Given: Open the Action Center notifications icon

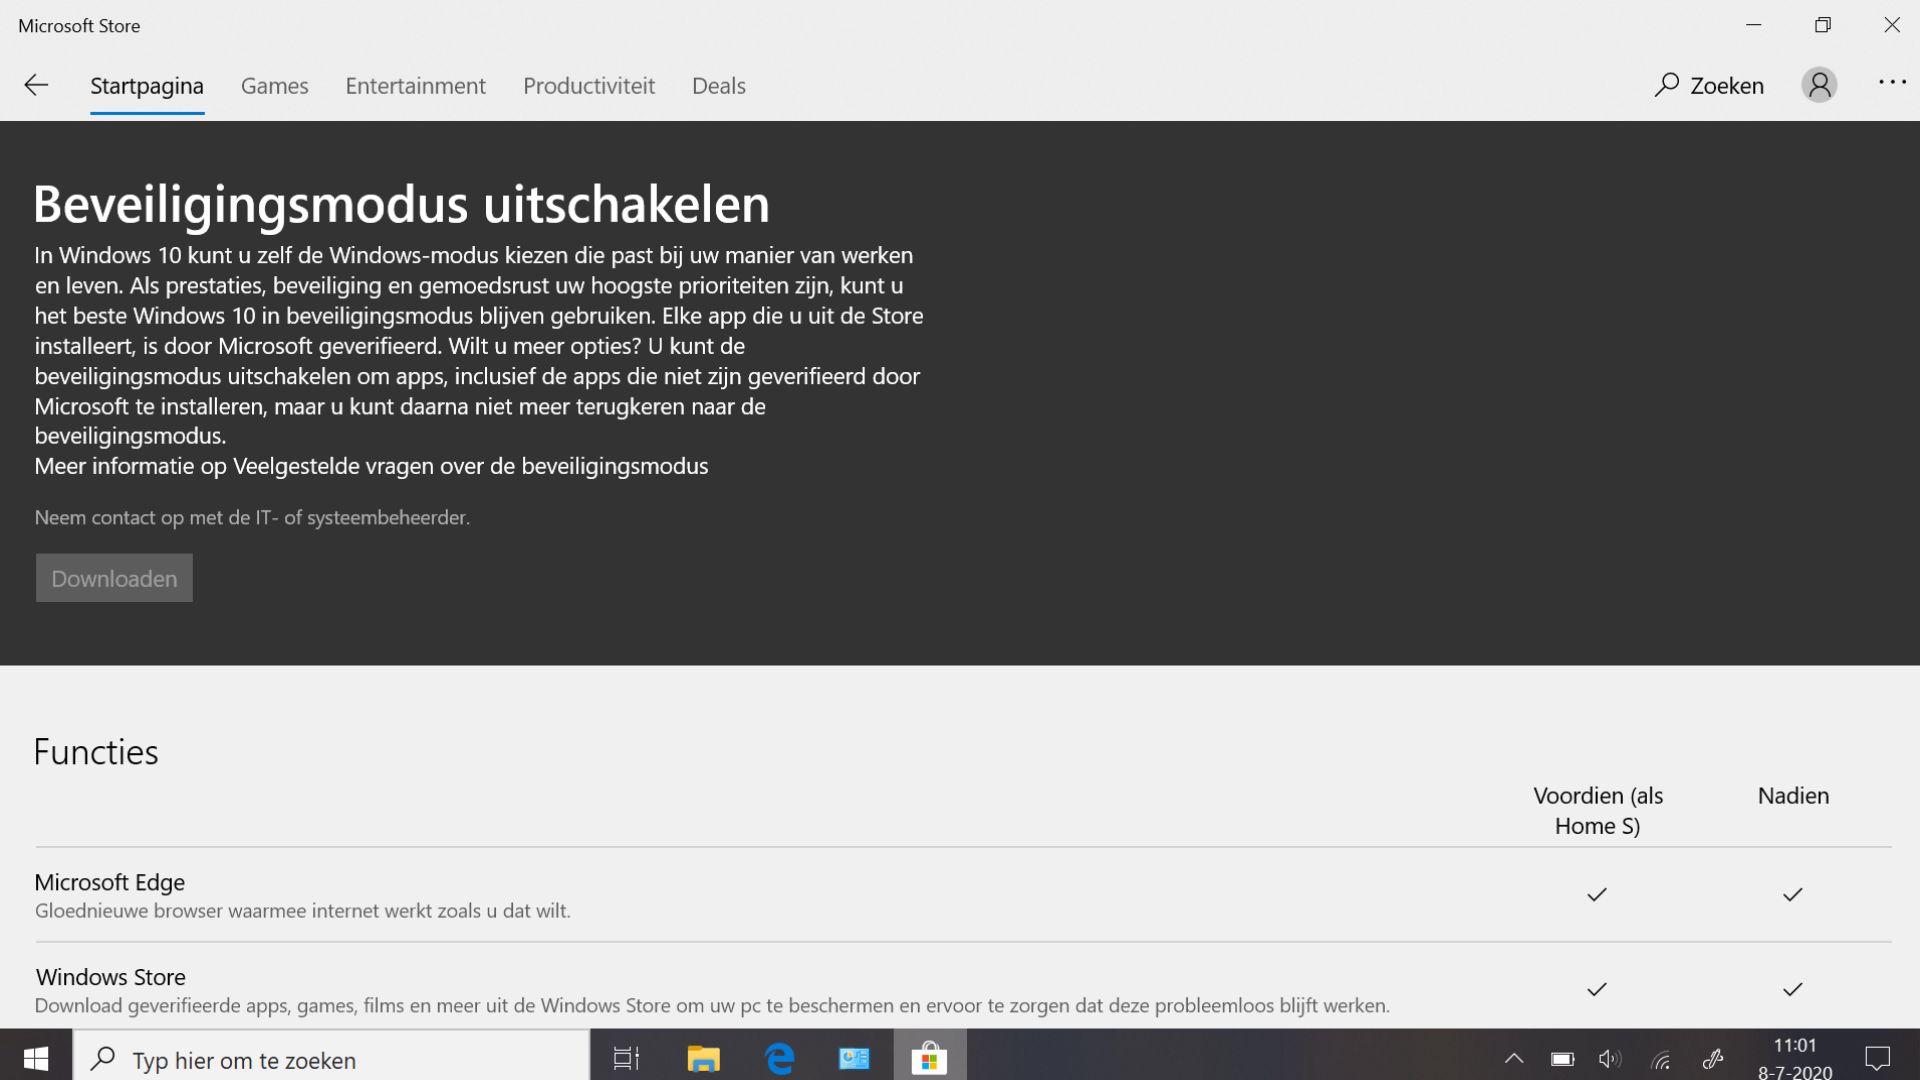Looking at the screenshot, I should [1878, 1058].
